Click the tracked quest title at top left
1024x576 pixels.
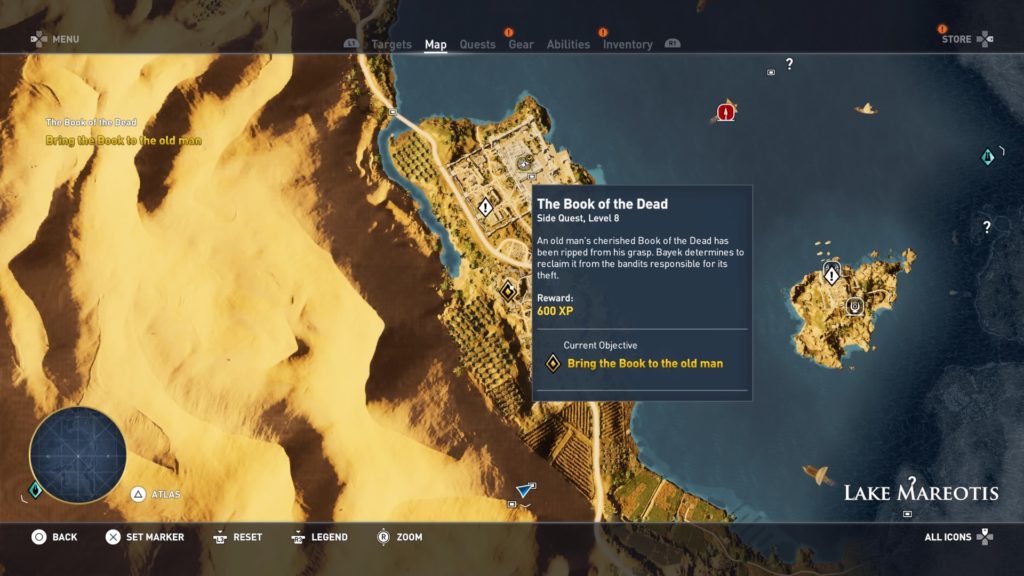(91, 122)
